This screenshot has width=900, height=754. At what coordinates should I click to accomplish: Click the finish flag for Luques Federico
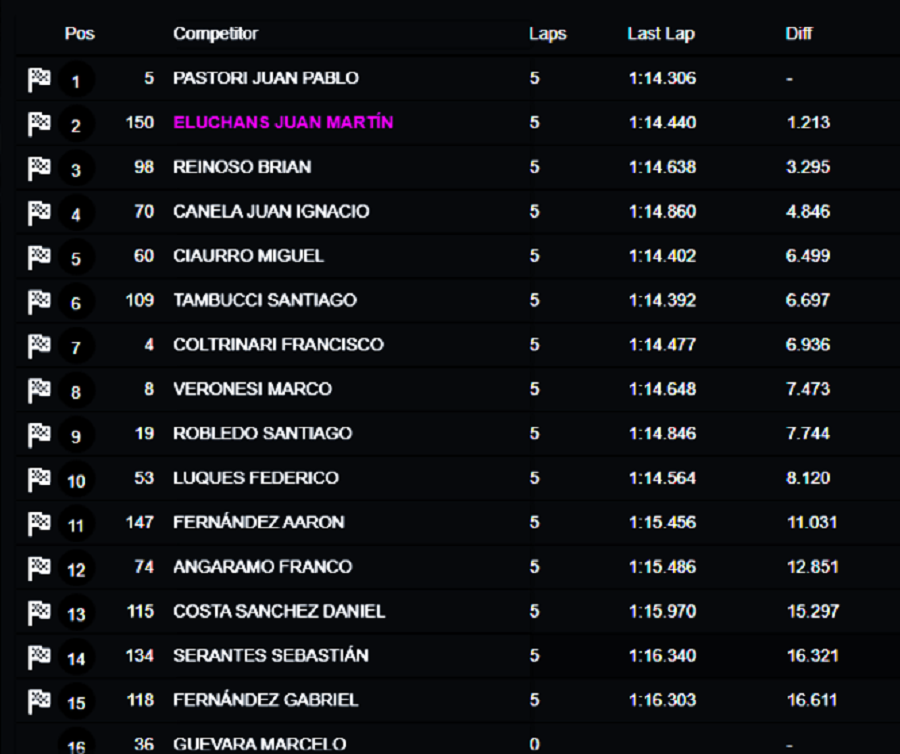tap(39, 479)
